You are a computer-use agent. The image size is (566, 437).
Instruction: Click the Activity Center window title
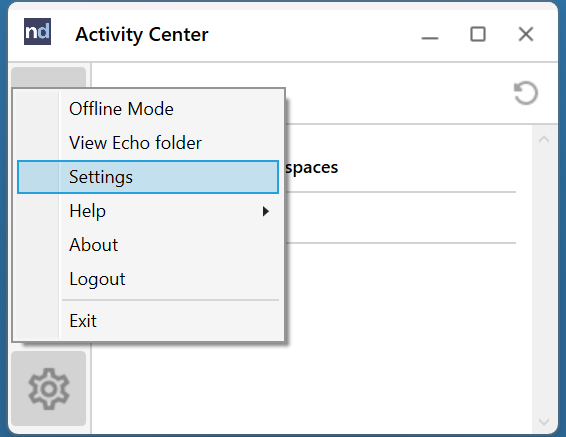(142, 35)
